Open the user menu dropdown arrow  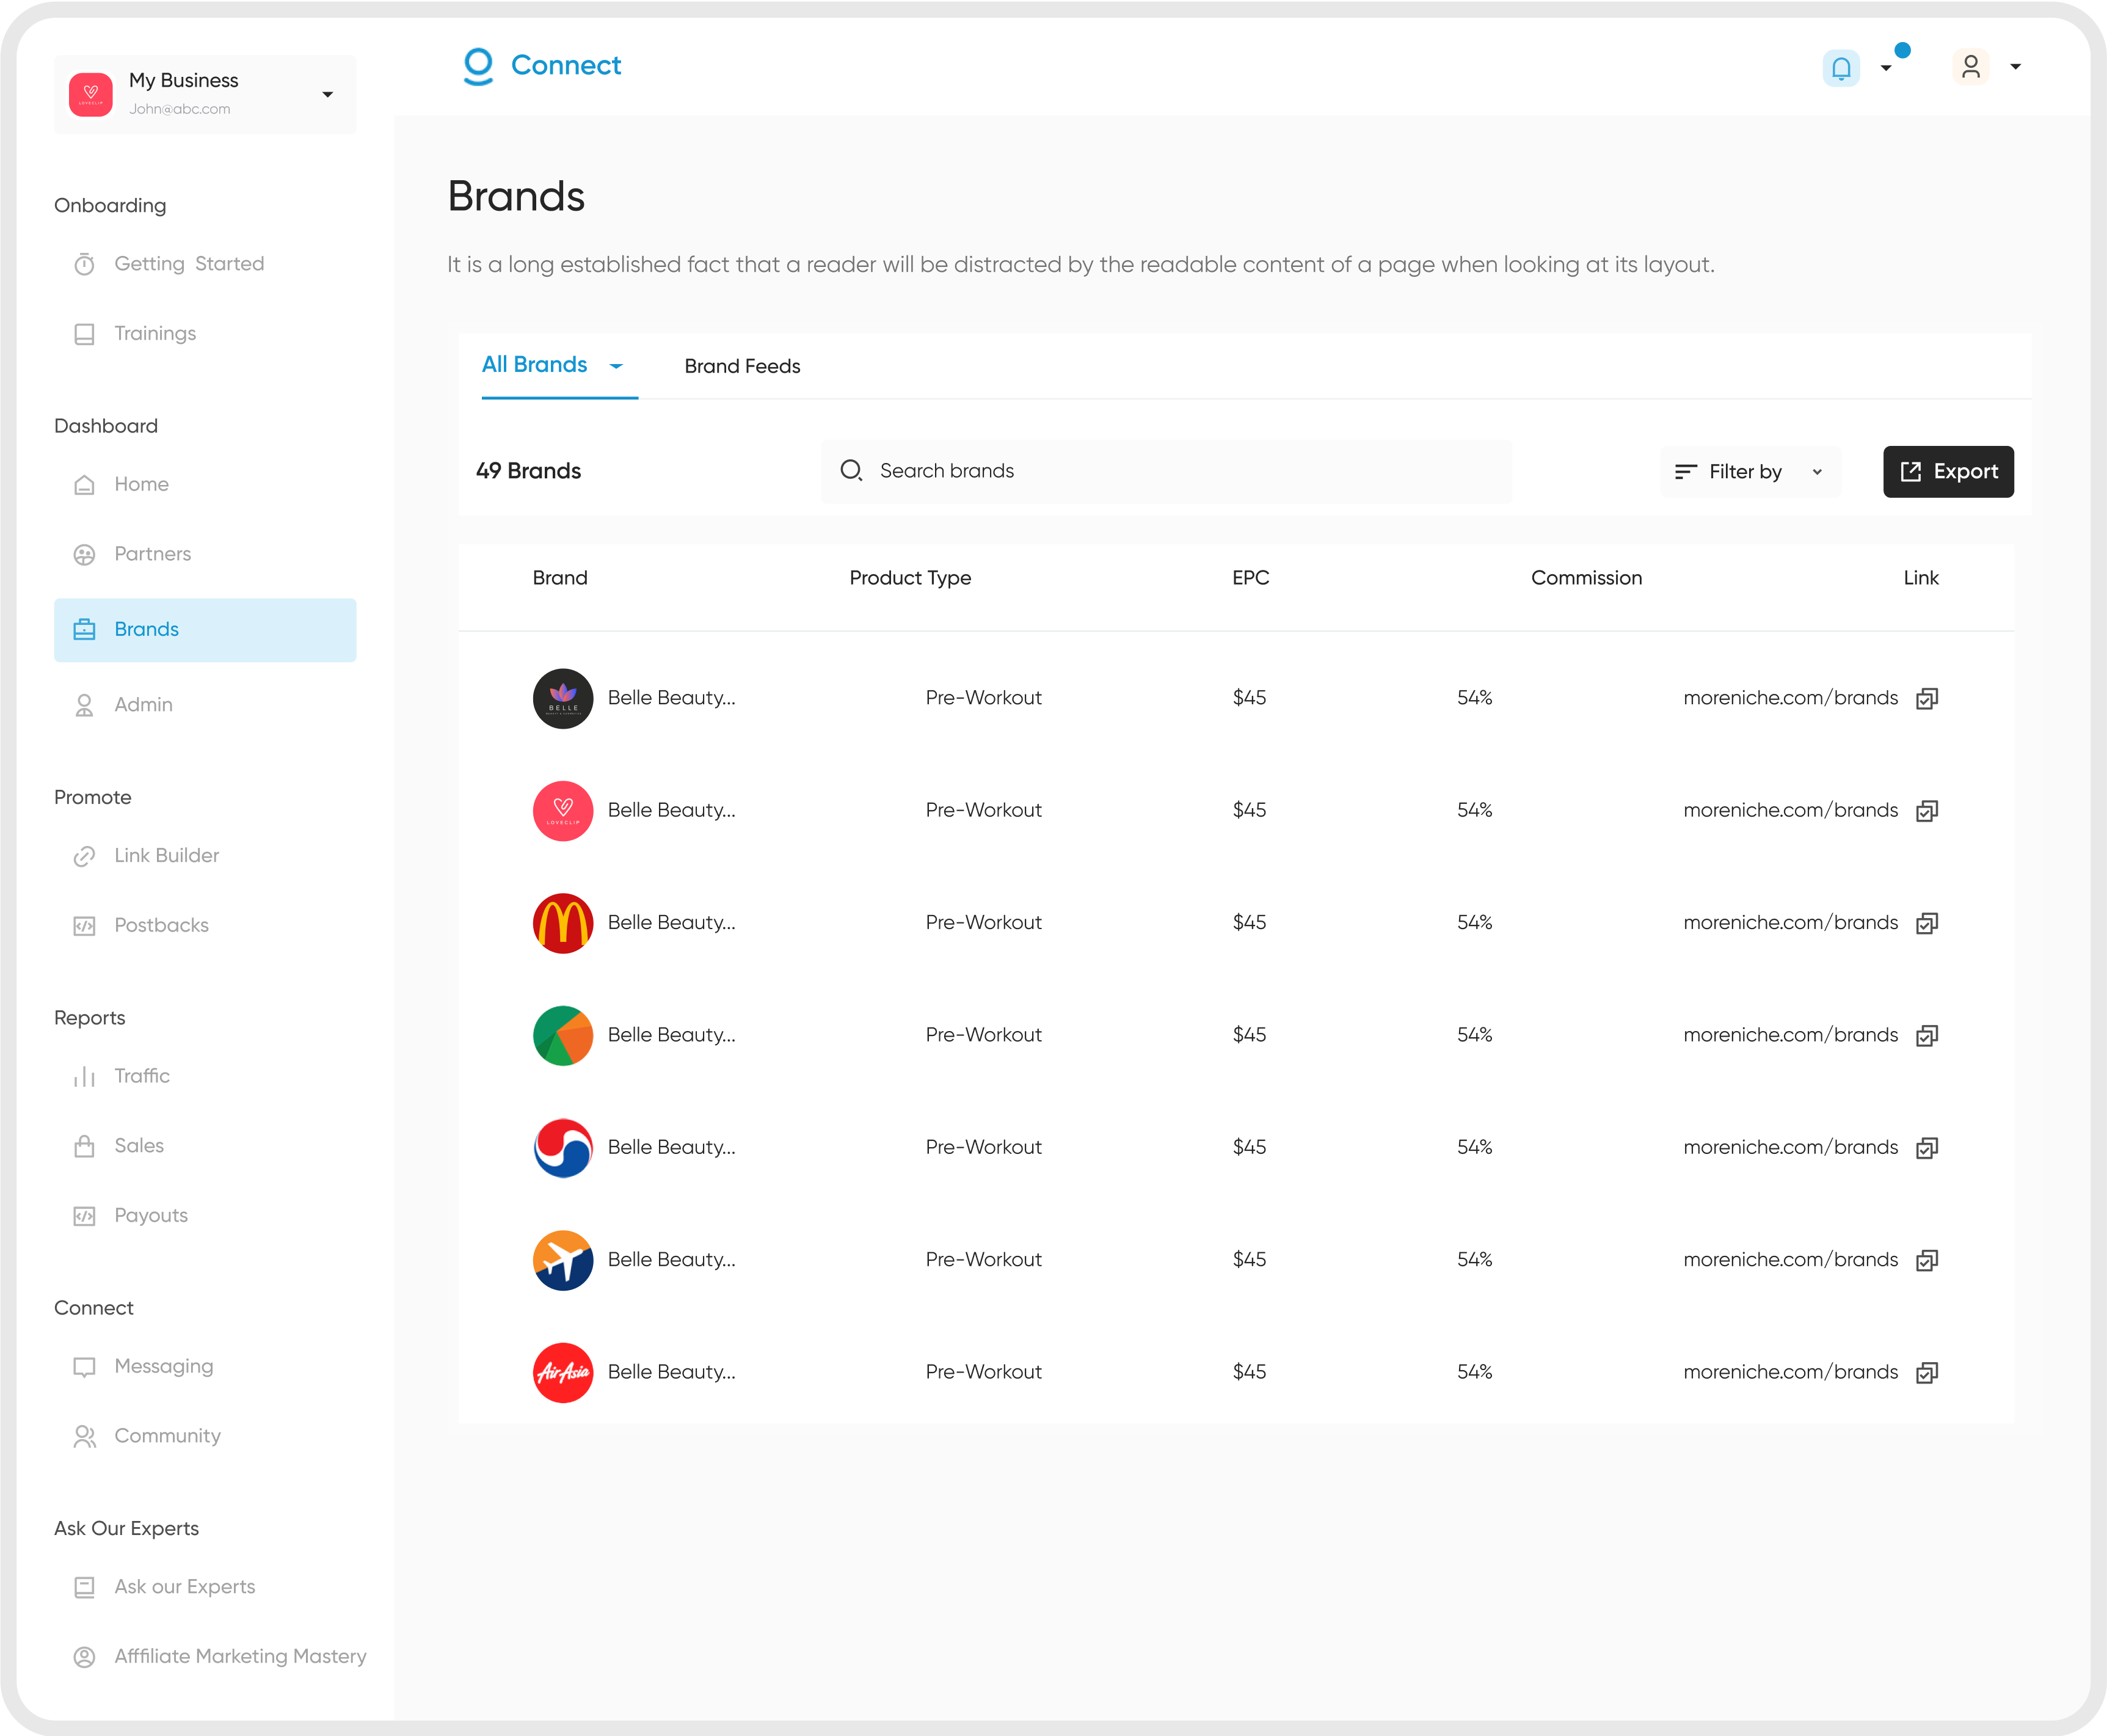[x=2016, y=67]
